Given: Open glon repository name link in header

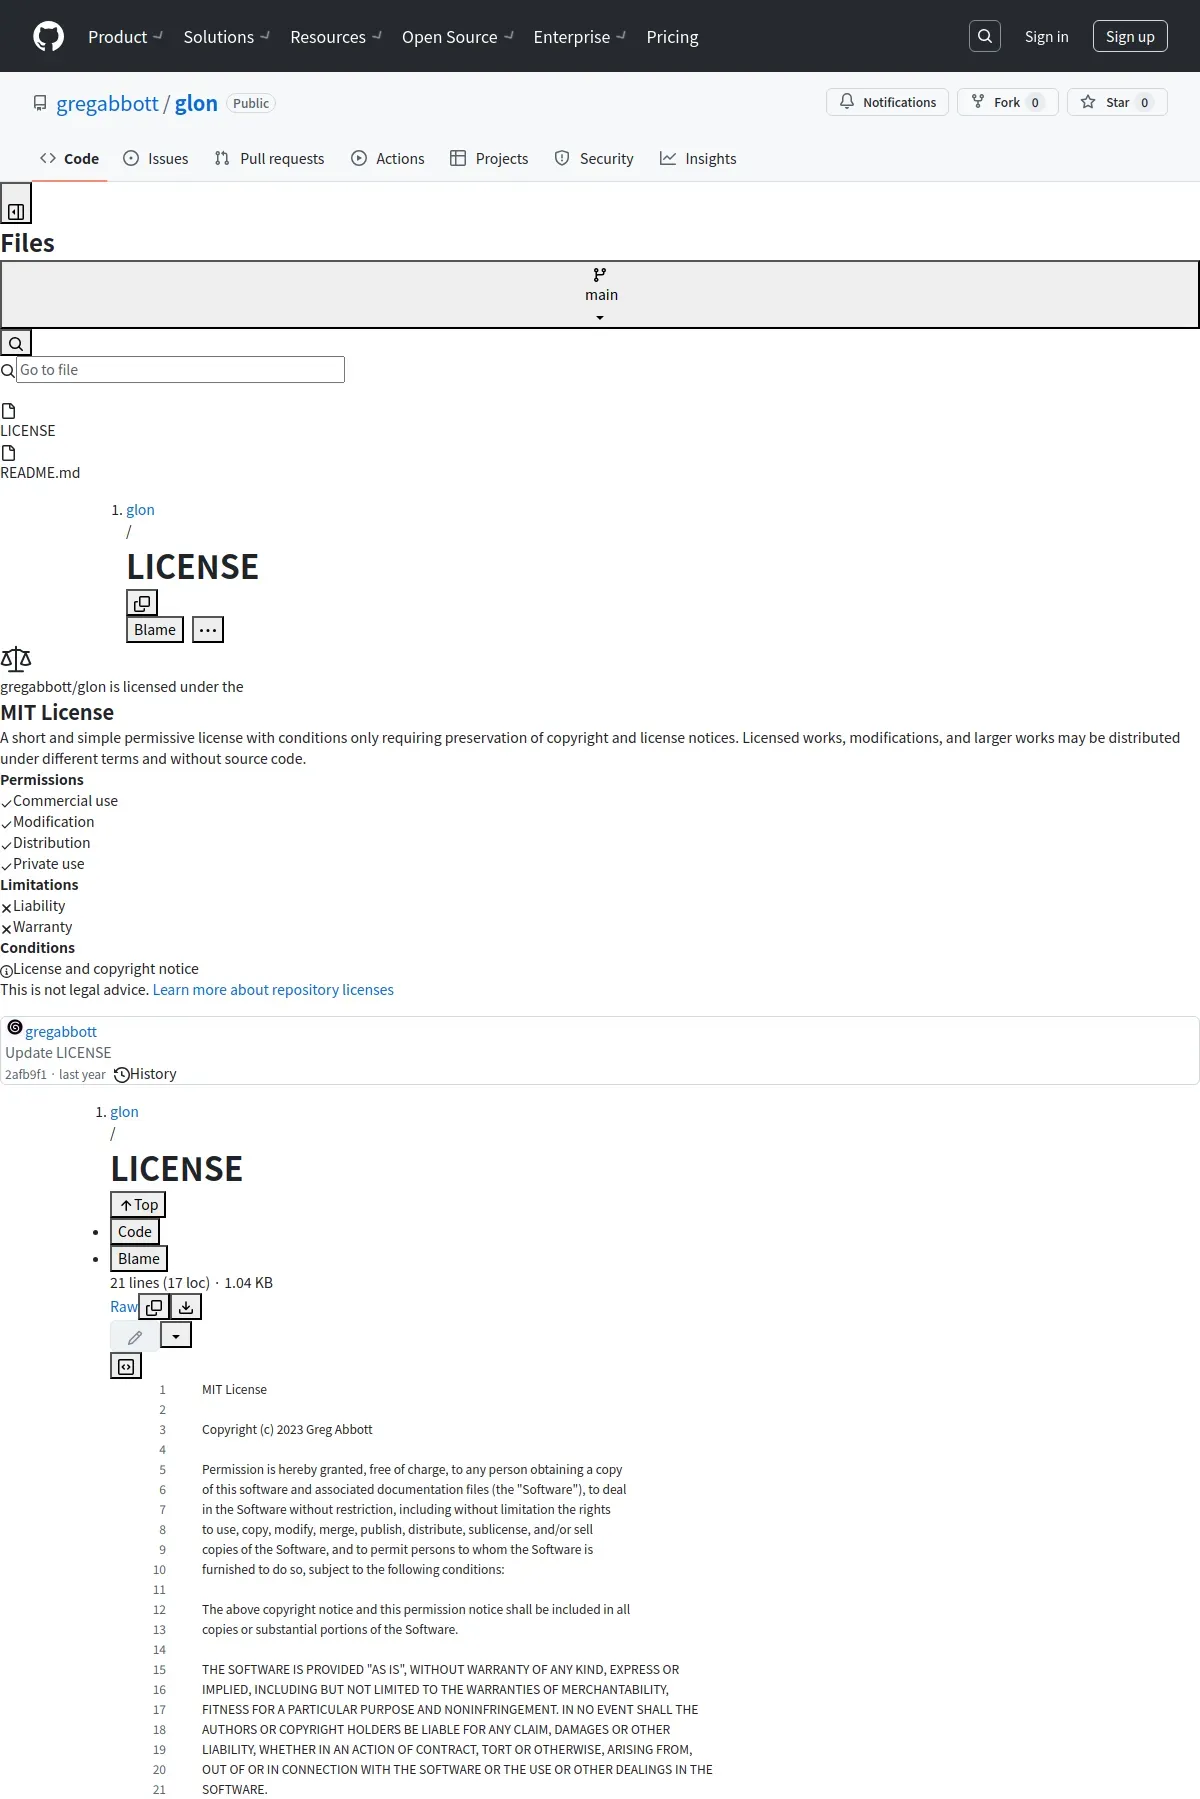Looking at the screenshot, I should [196, 103].
